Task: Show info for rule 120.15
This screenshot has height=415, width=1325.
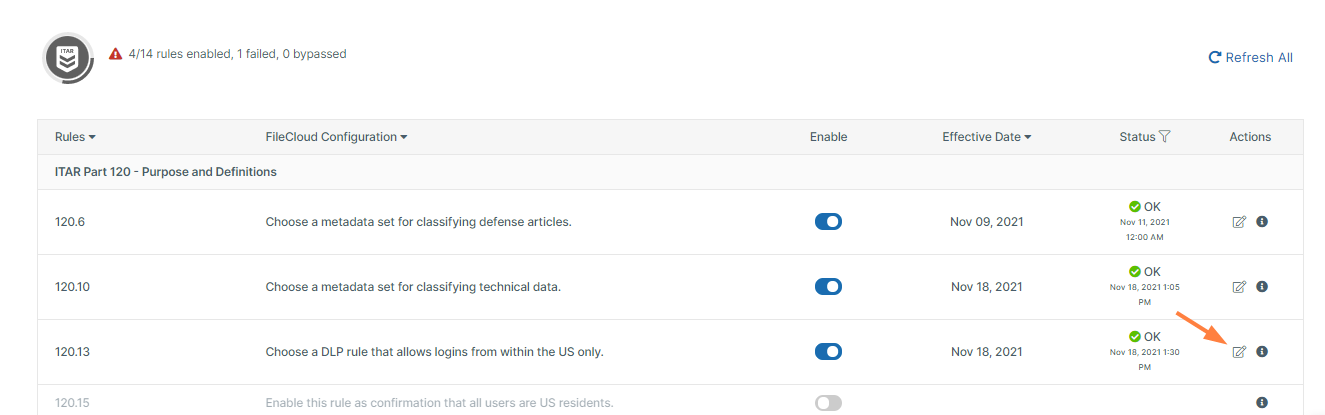Action: [x=1262, y=403]
